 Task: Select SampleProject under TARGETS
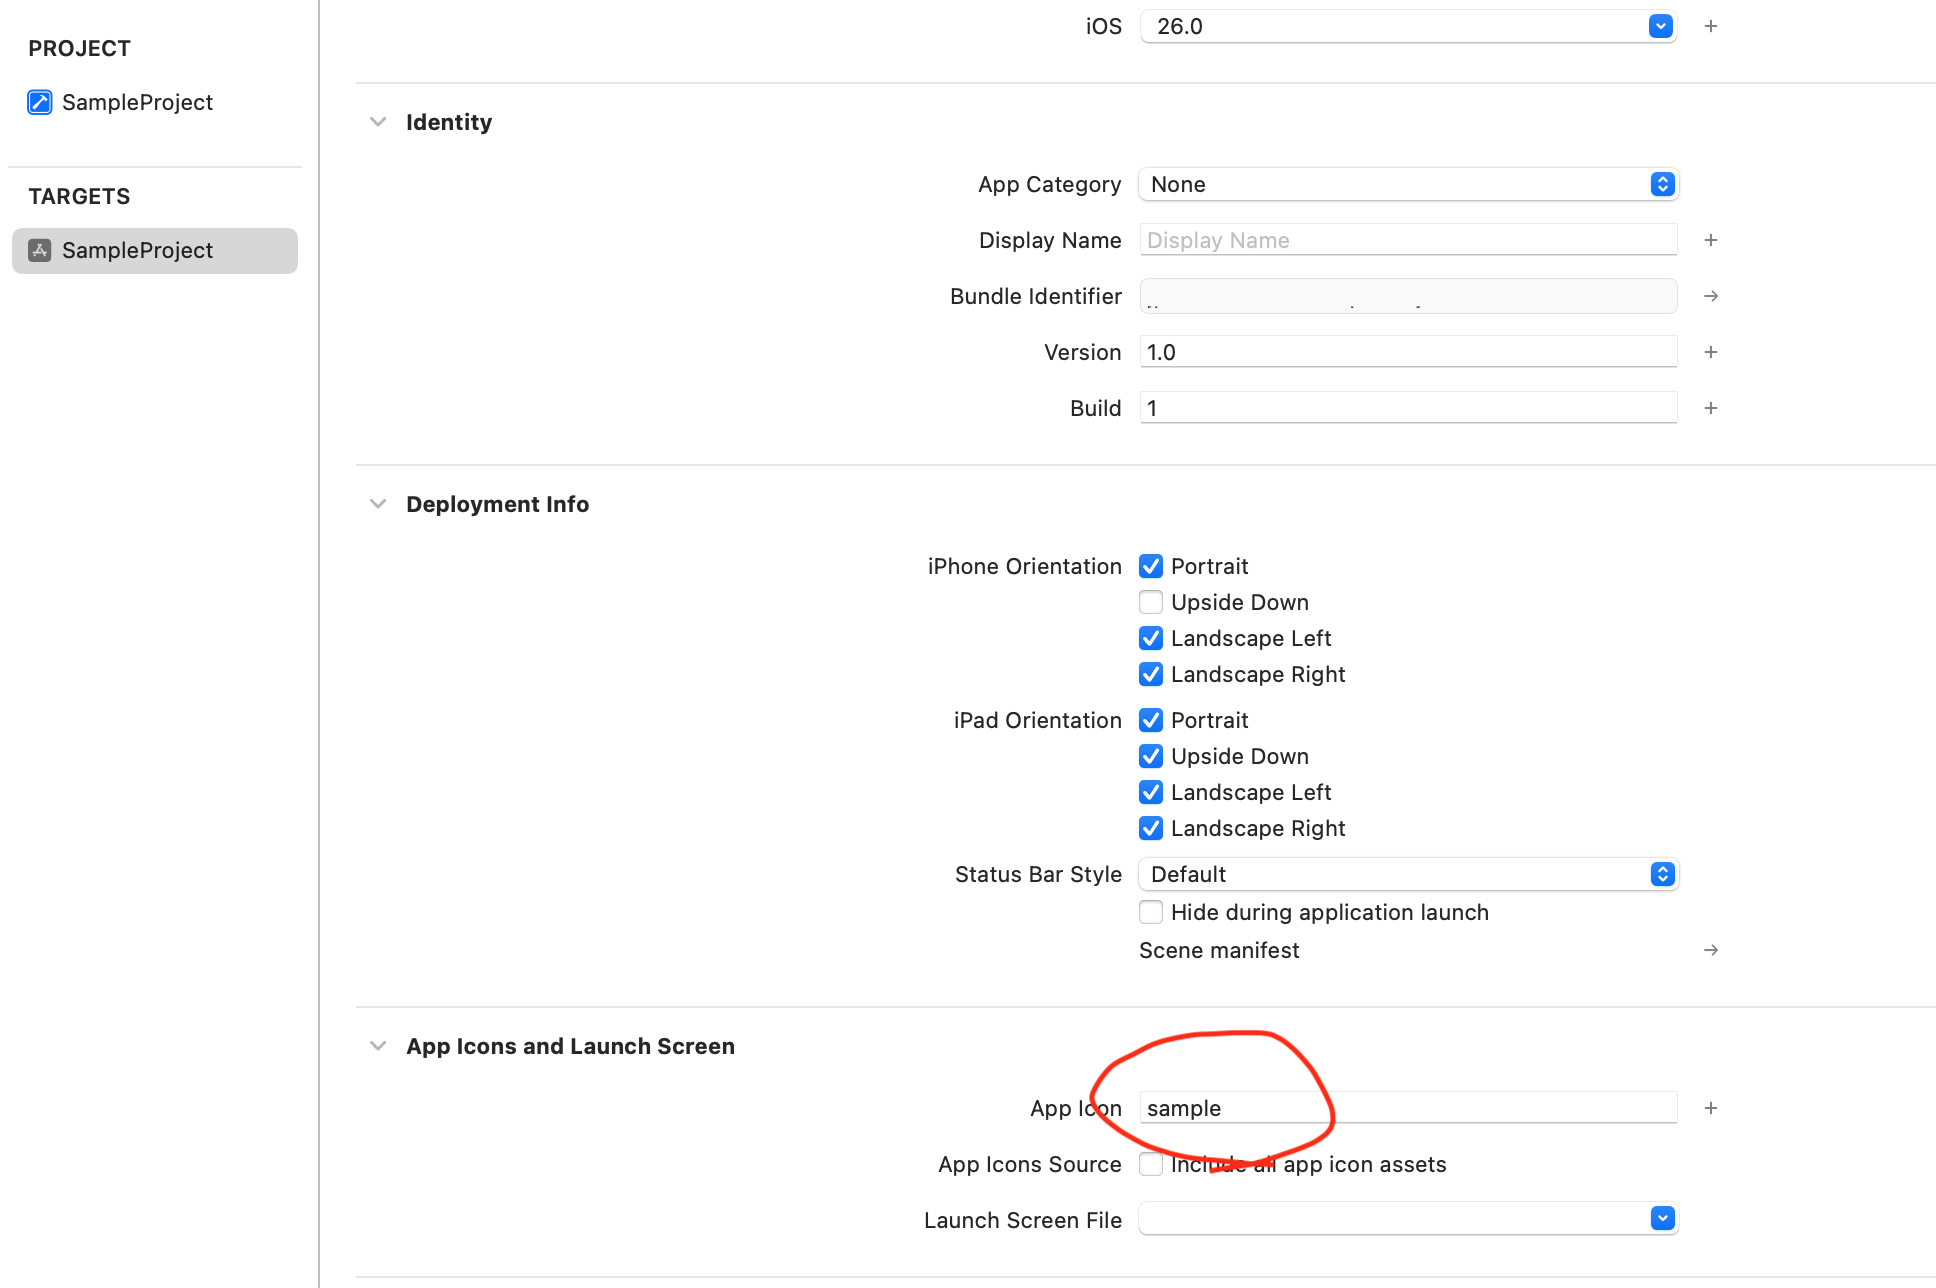tap(155, 250)
